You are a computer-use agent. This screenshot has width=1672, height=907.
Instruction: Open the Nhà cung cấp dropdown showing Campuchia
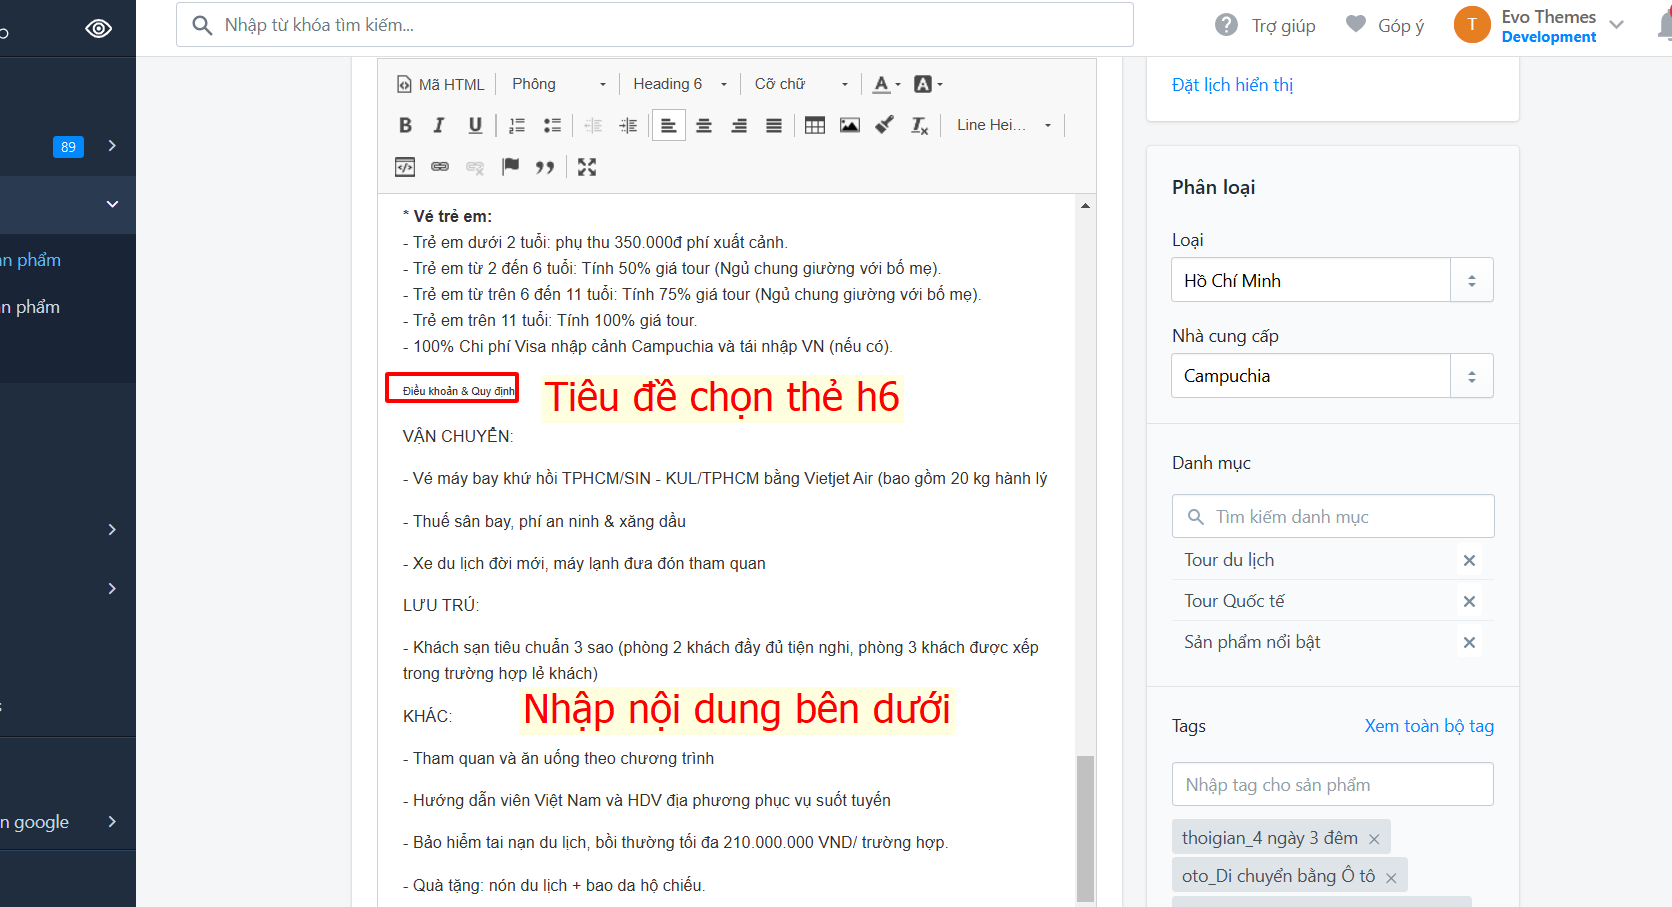1332,376
